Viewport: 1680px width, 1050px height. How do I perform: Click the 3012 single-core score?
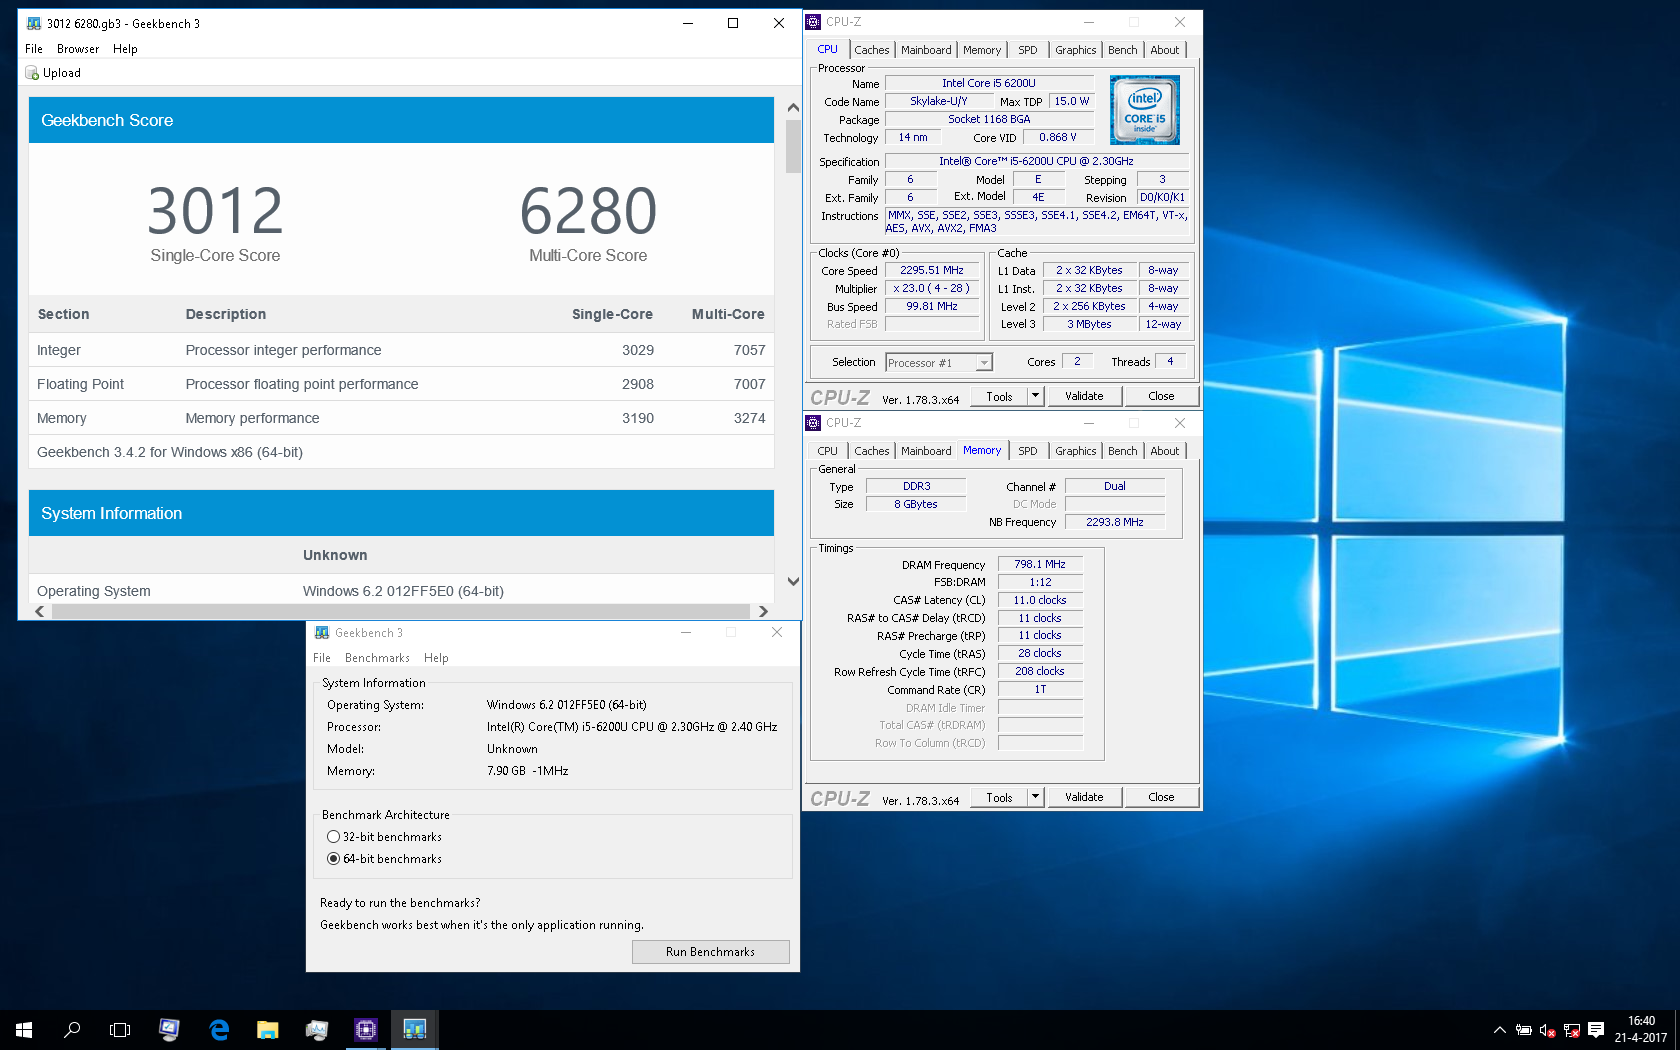click(x=215, y=211)
